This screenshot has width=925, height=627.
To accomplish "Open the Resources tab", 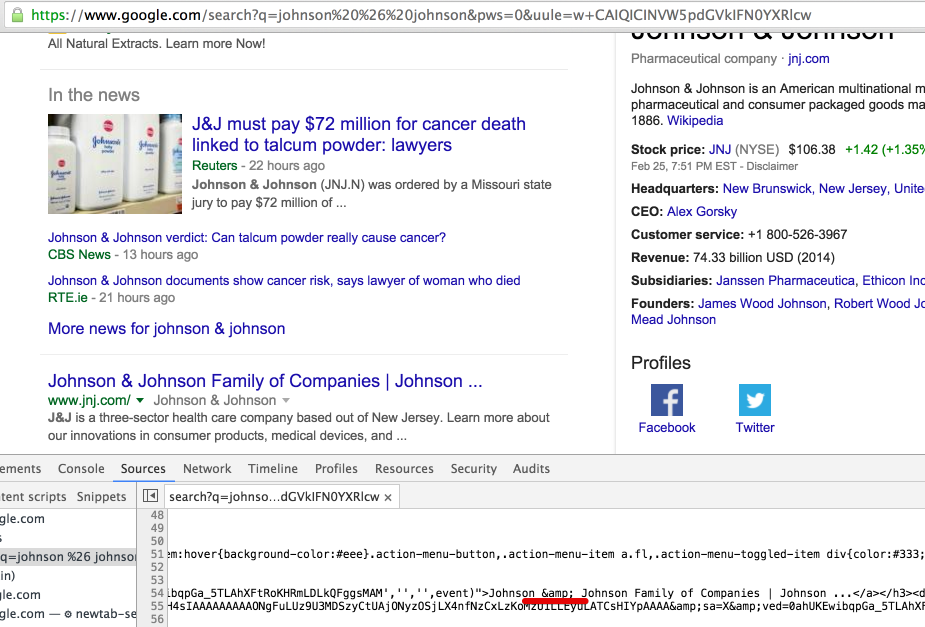I will [404, 468].
